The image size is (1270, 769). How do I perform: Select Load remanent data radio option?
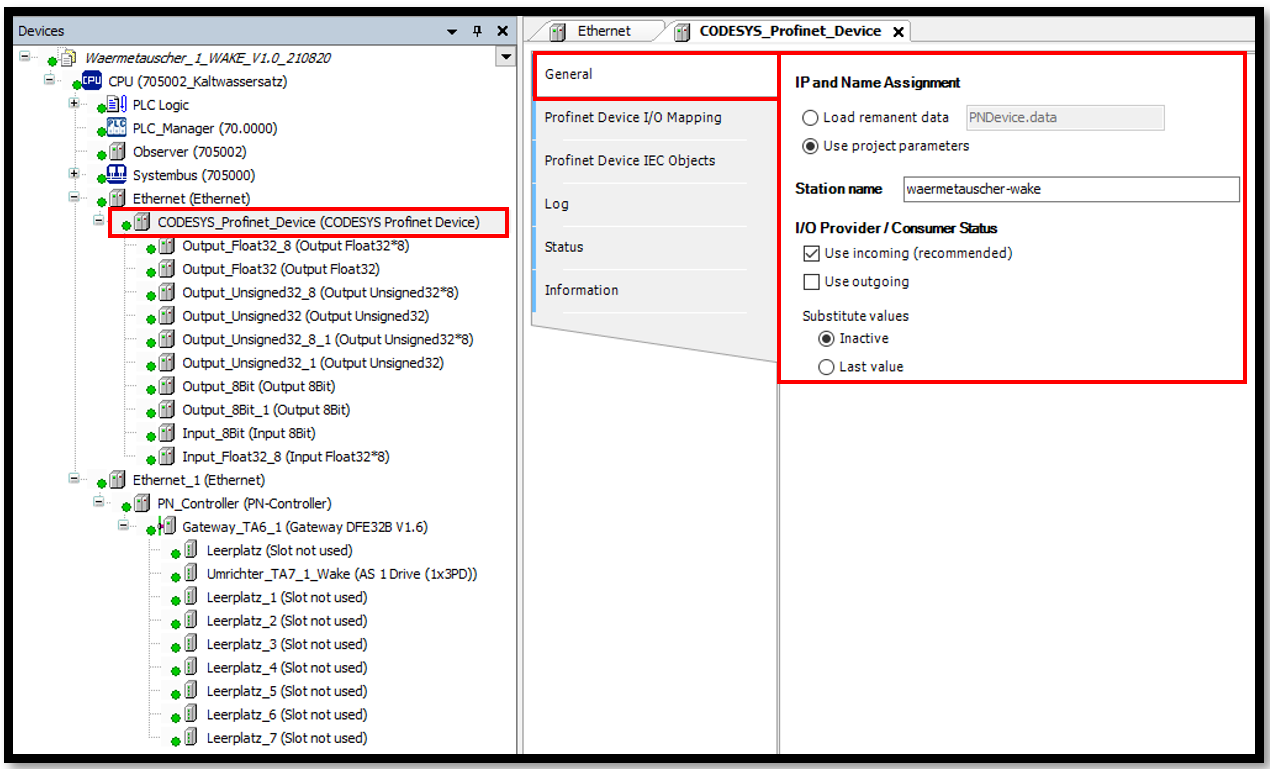click(811, 118)
